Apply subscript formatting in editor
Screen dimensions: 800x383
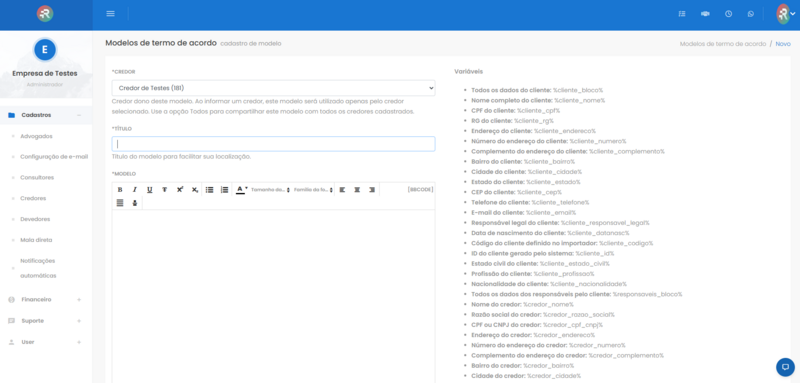(x=194, y=190)
